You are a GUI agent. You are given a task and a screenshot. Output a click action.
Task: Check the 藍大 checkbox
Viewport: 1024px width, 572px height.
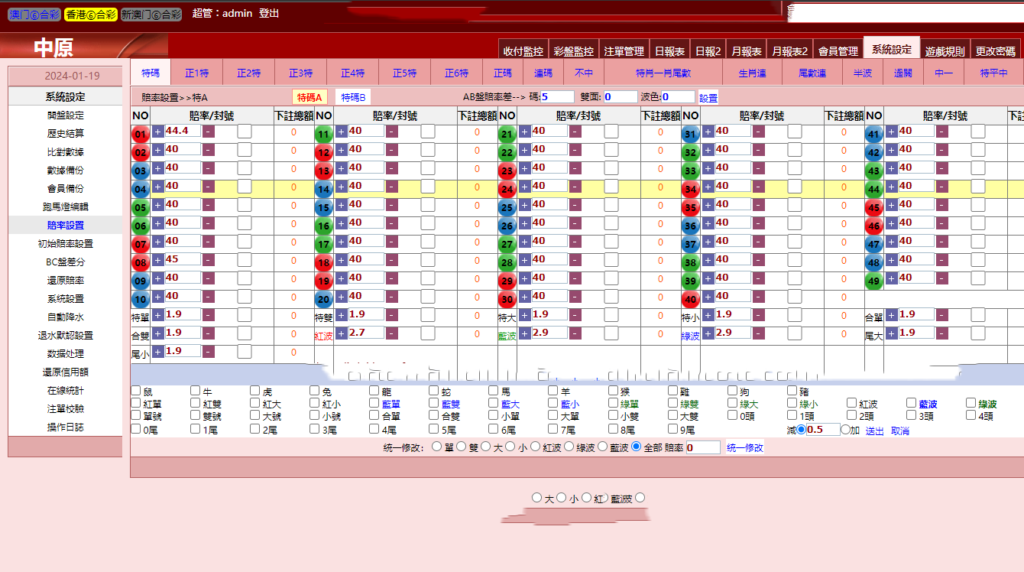pos(493,403)
